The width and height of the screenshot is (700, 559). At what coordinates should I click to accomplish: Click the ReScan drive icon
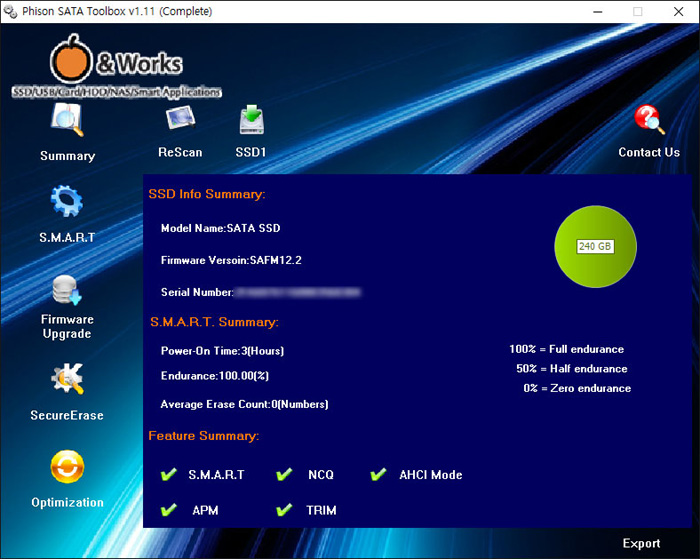(180, 117)
